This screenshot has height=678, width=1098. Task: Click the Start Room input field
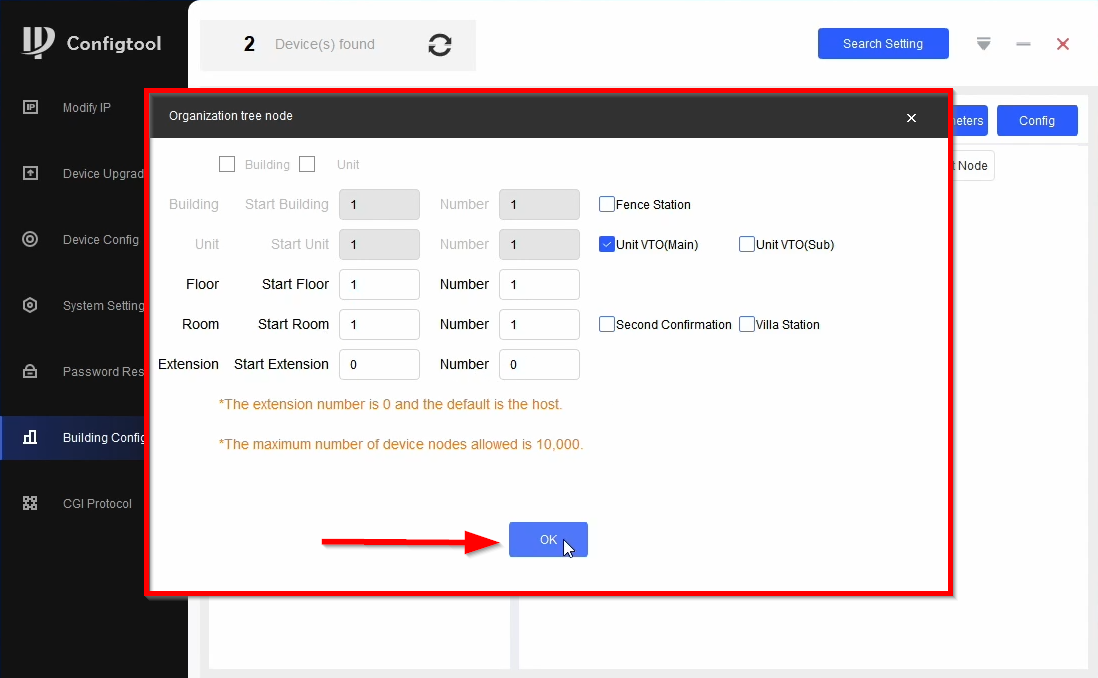pyautogui.click(x=380, y=324)
